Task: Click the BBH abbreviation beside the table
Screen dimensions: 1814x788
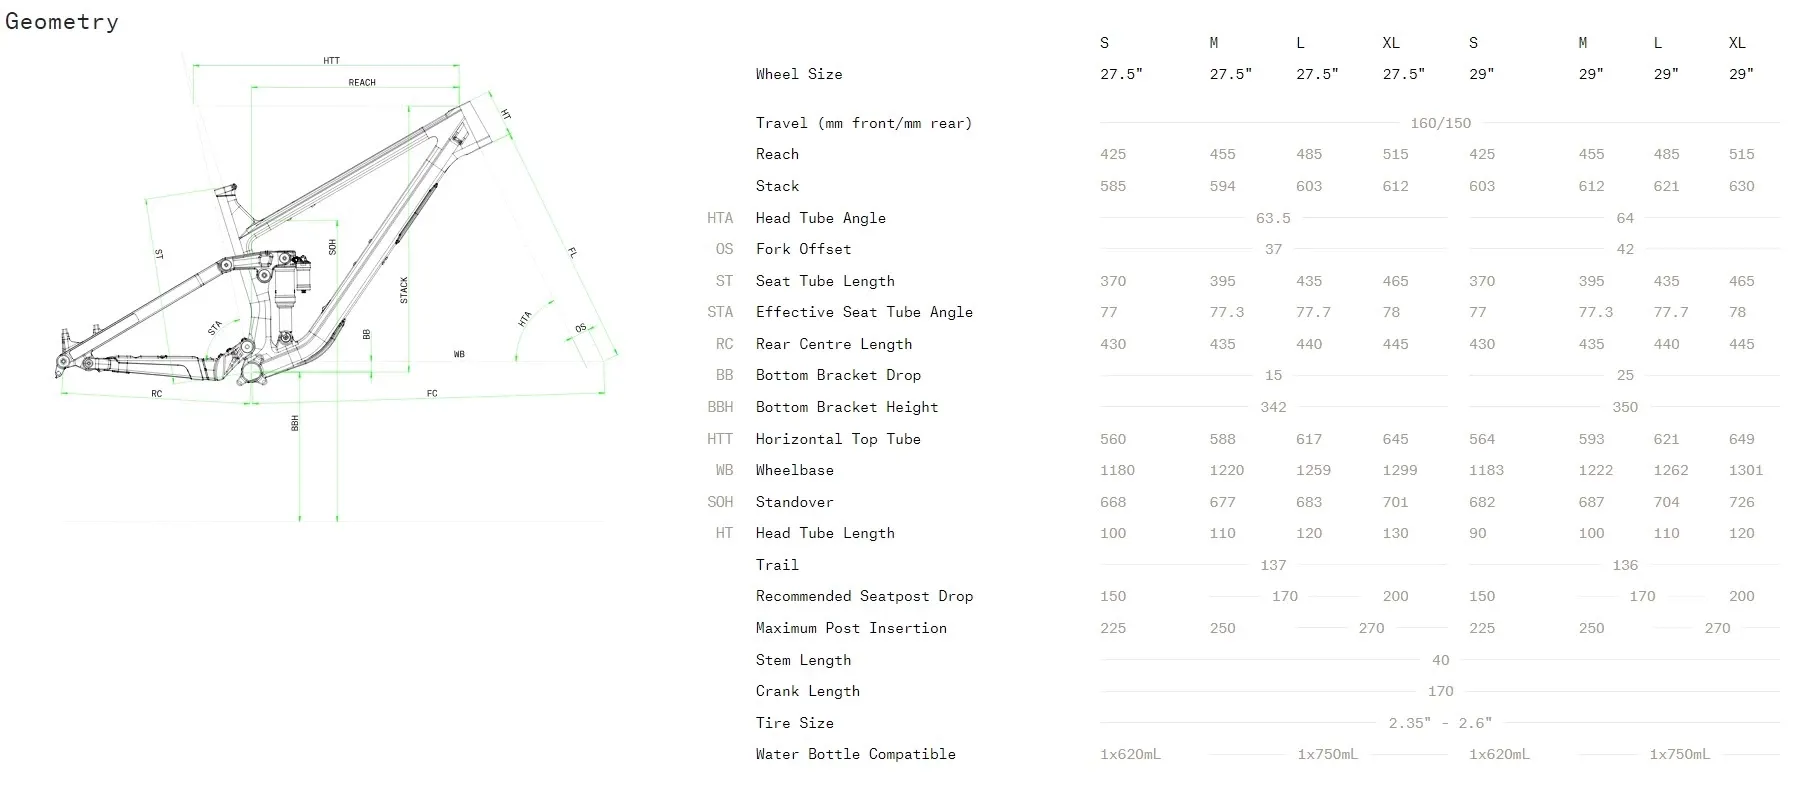Action: pos(720,407)
